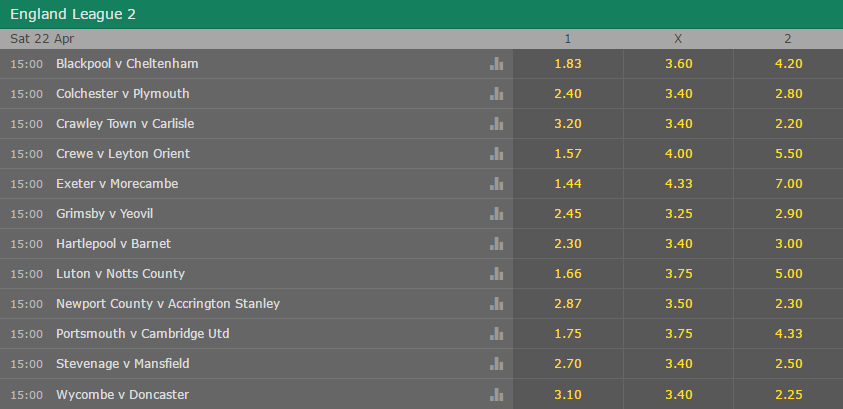The height and width of the screenshot is (409, 843).
Task: Show statistics for Hartlepool v Barnet
Action: pos(496,244)
